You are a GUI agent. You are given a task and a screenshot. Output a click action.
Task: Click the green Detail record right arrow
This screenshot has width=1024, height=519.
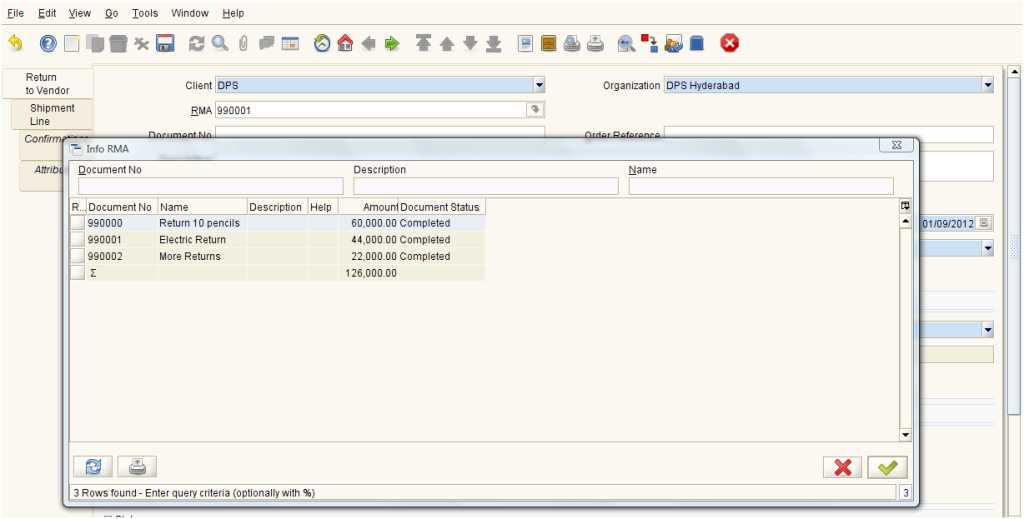392,44
